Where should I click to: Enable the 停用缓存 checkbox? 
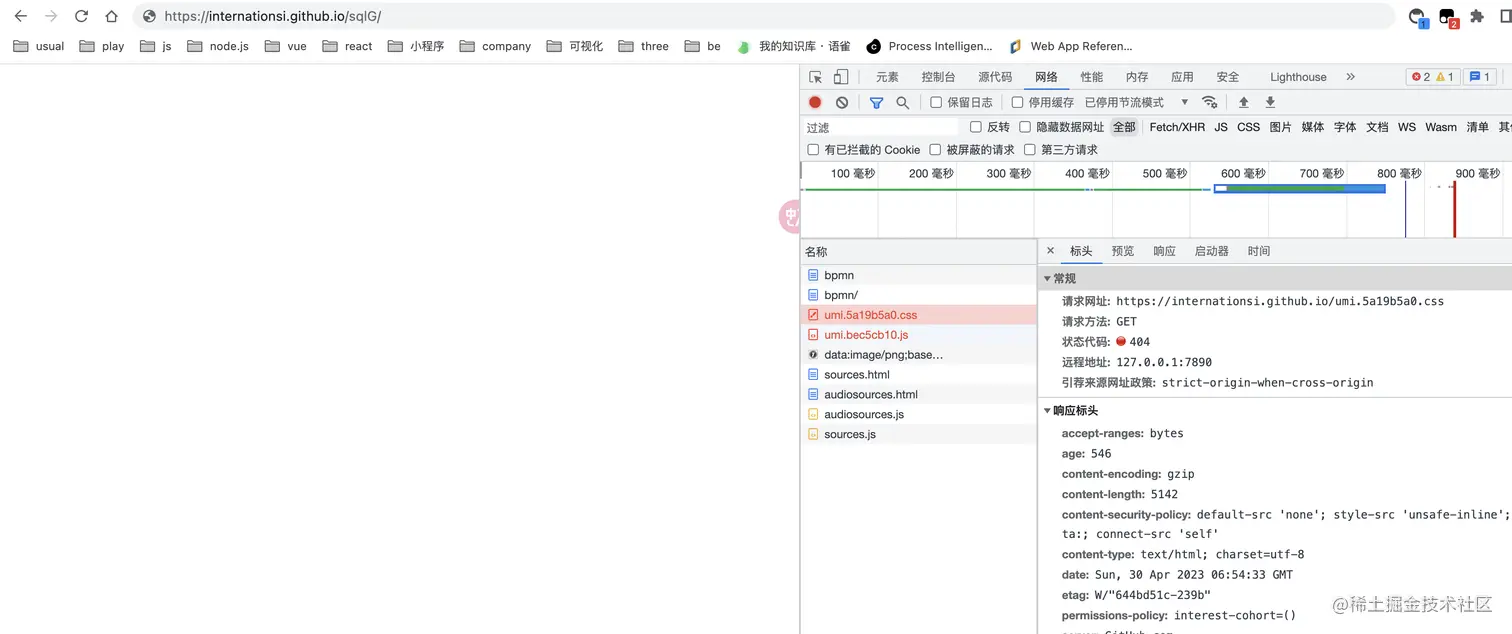pos(1017,102)
